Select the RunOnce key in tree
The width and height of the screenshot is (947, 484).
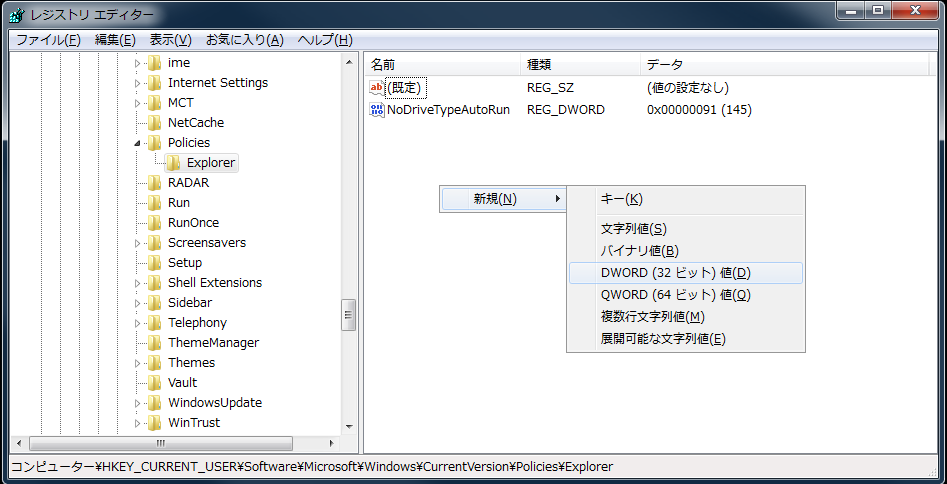193,223
